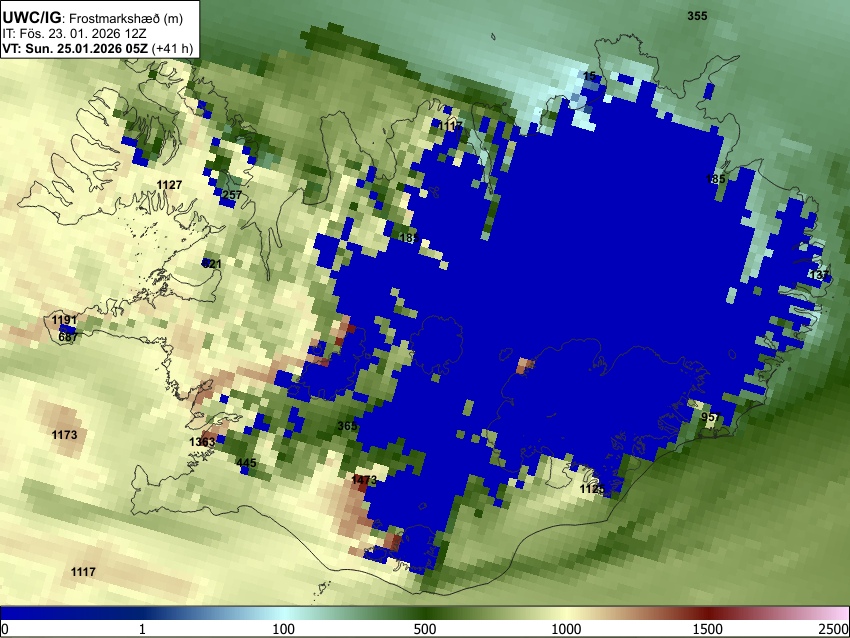Click the Frostmarkshæð (m) label
The height and width of the screenshot is (638, 850).
(x=126, y=18)
